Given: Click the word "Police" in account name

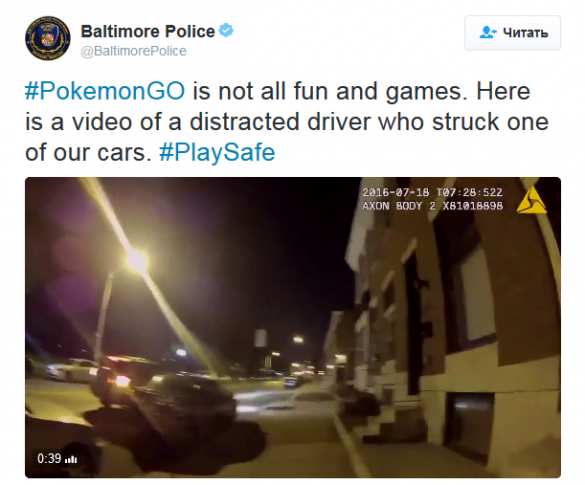Looking at the screenshot, I should click(x=190, y=31).
